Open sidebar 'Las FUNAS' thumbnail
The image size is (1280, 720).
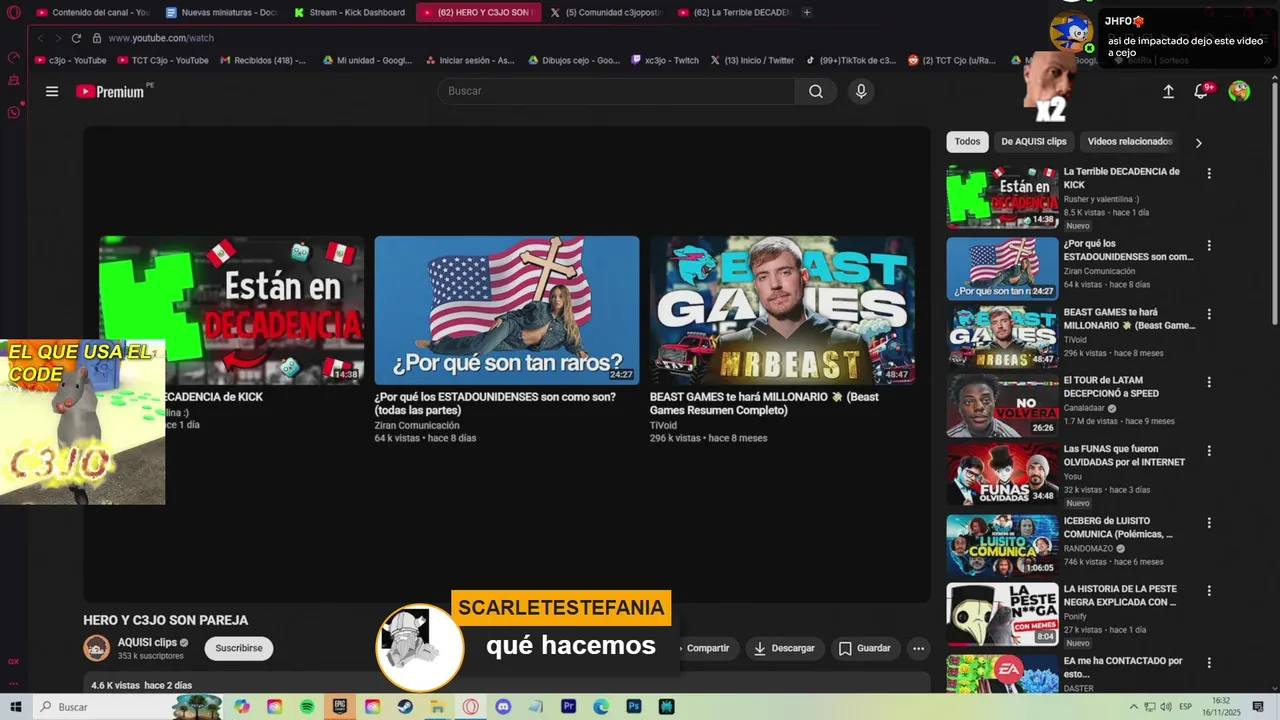(x=1002, y=475)
